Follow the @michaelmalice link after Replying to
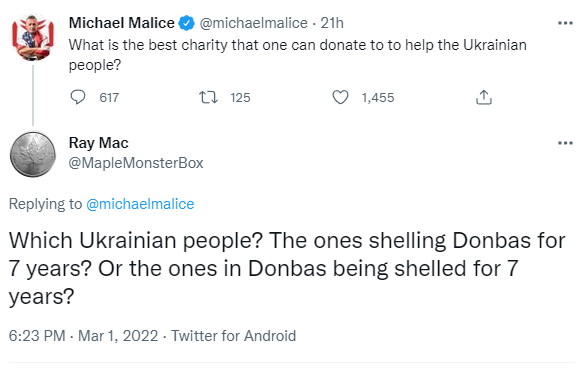The image size is (584, 377). tap(140, 204)
